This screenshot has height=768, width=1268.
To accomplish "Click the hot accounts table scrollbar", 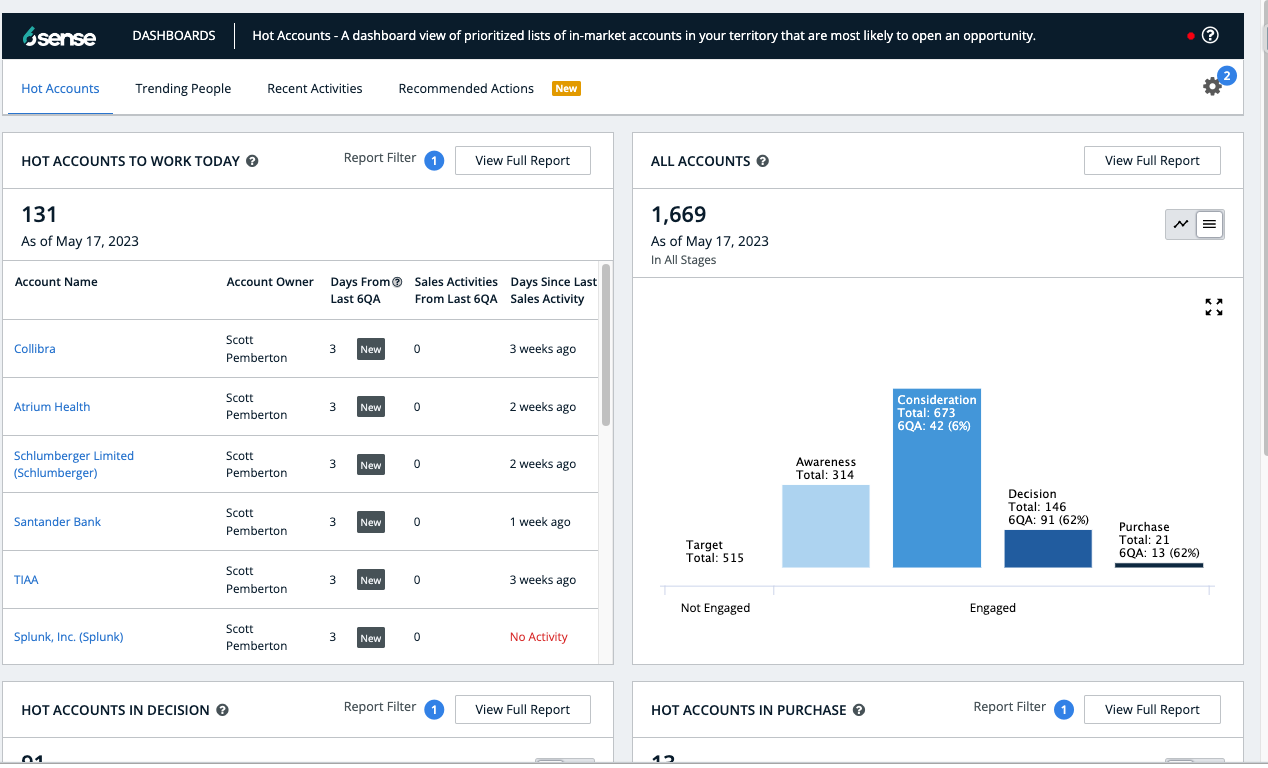I will (x=606, y=345).
